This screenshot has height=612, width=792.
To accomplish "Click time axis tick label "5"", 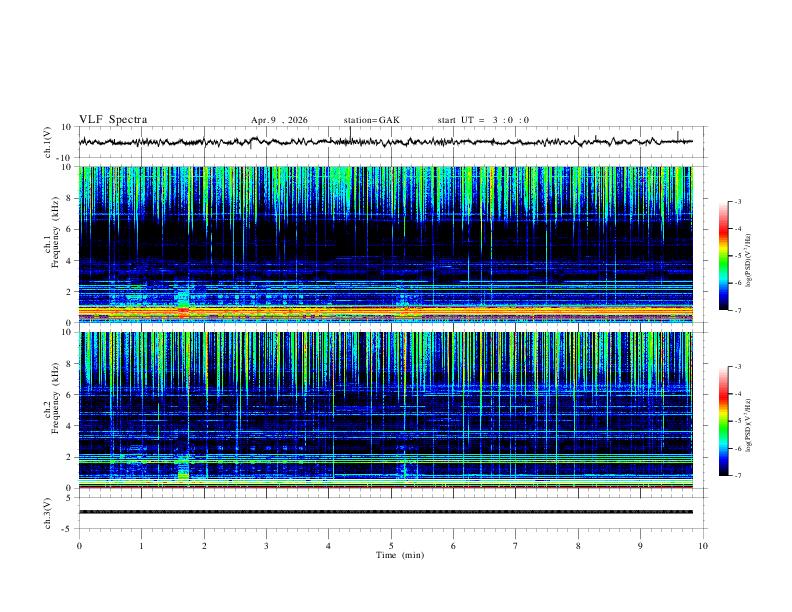I will tap(391, 546).
